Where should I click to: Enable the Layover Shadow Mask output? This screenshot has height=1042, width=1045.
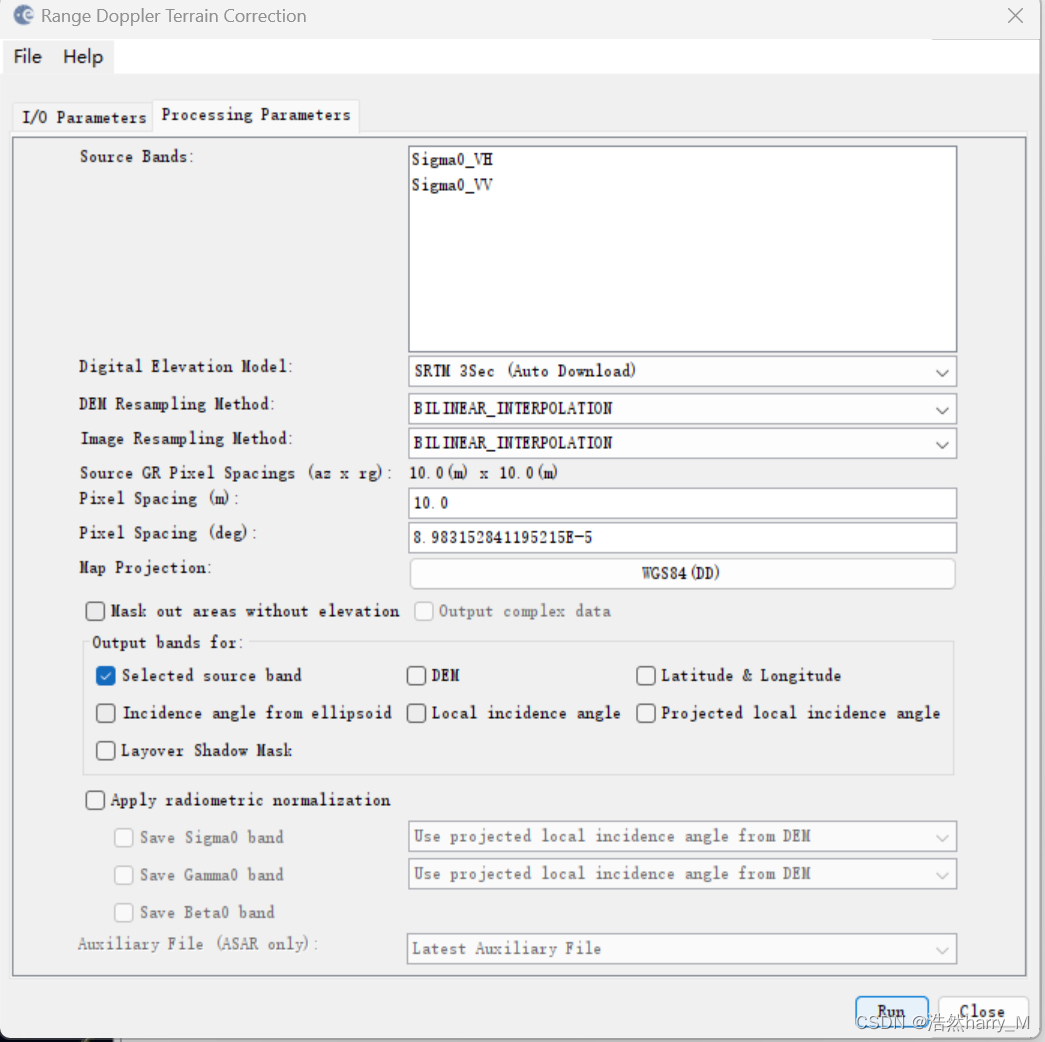[x=106, y=751]
